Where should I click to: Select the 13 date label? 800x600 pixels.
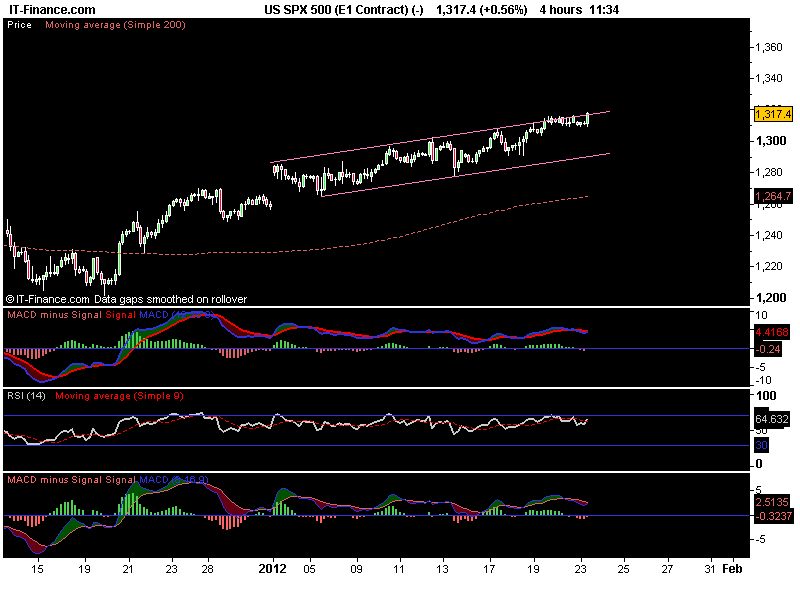click(442, 569)
